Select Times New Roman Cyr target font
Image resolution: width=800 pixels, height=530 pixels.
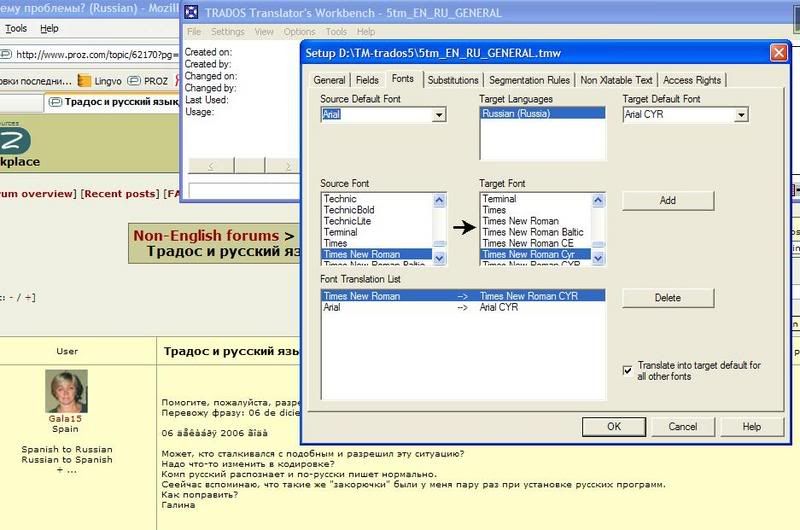(536, 254)
